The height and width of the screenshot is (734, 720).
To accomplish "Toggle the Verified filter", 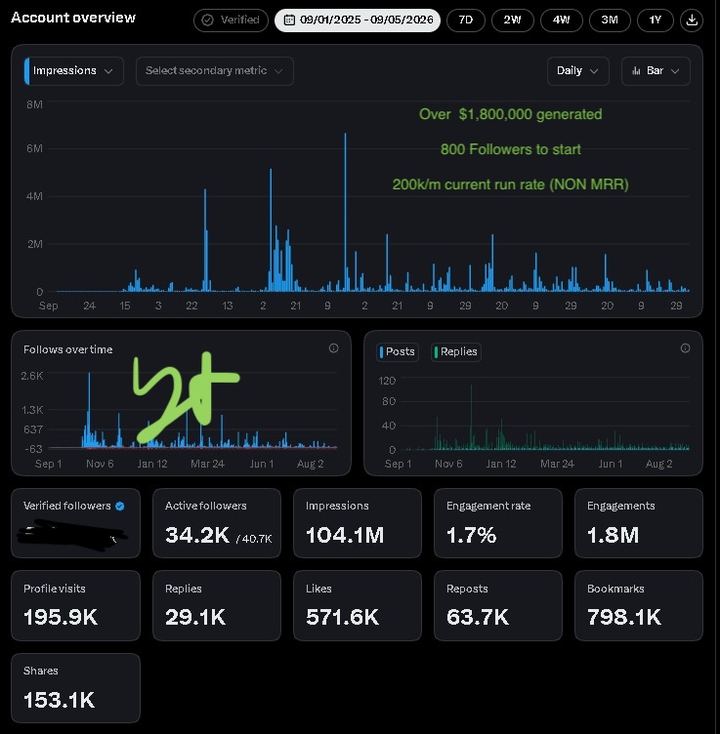I will (231, 20).
